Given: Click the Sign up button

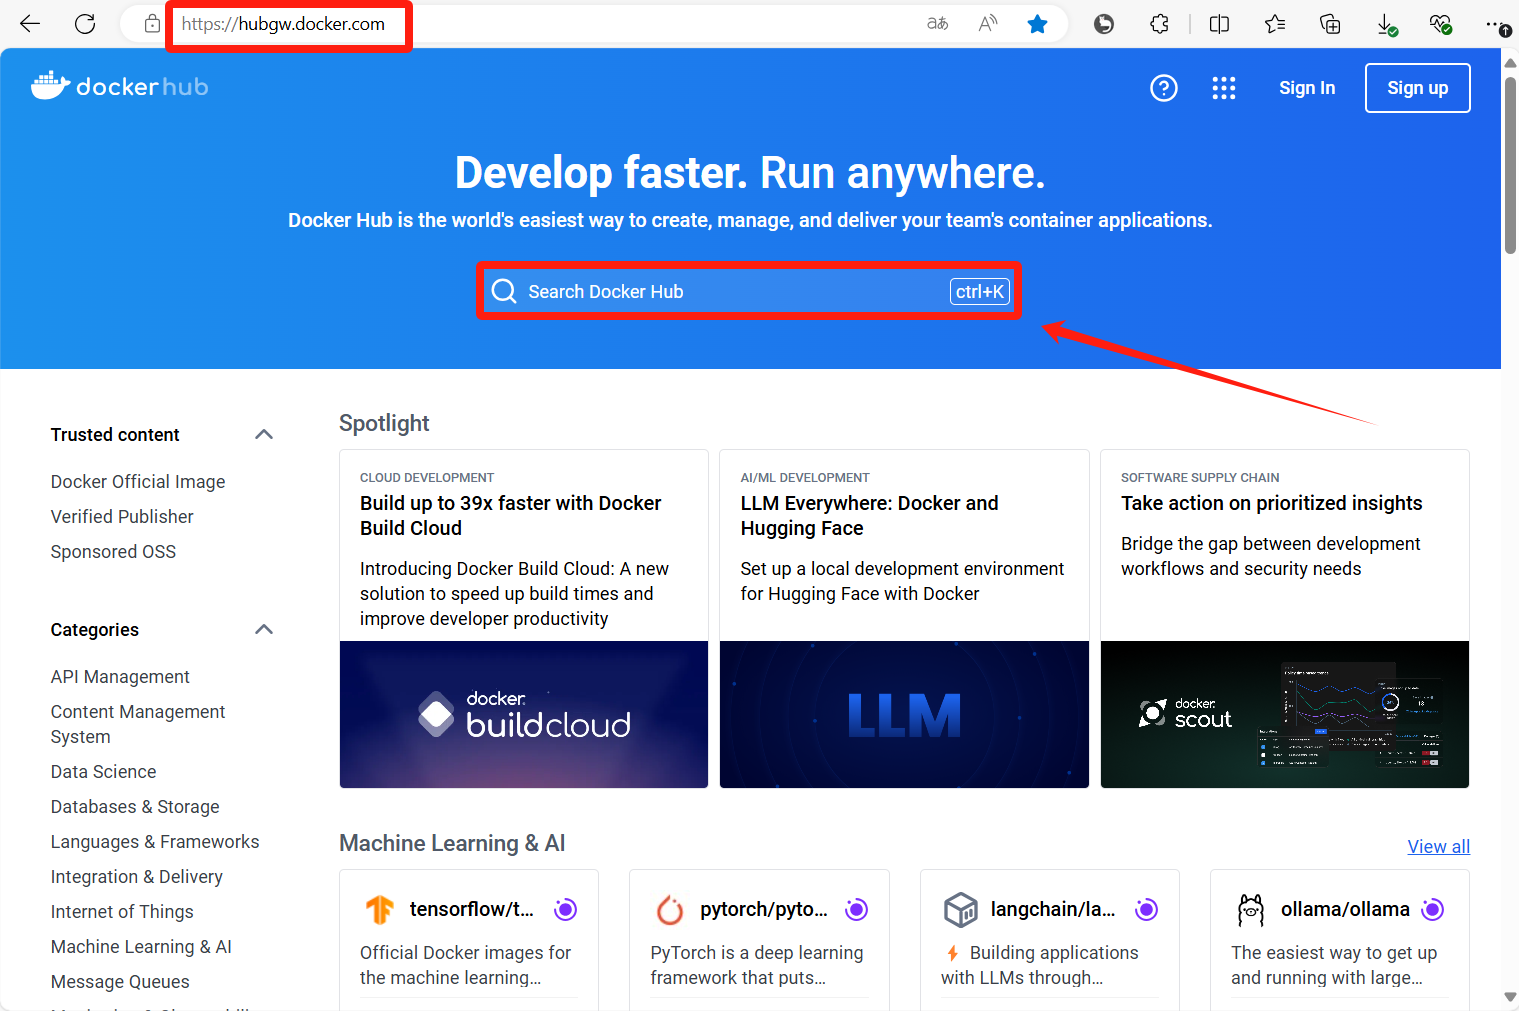Looking at the screenshot, I should (1417, 88).
